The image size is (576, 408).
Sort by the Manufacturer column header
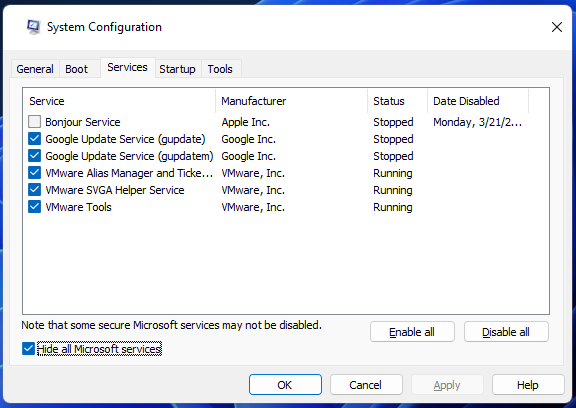tap(291, 101)
